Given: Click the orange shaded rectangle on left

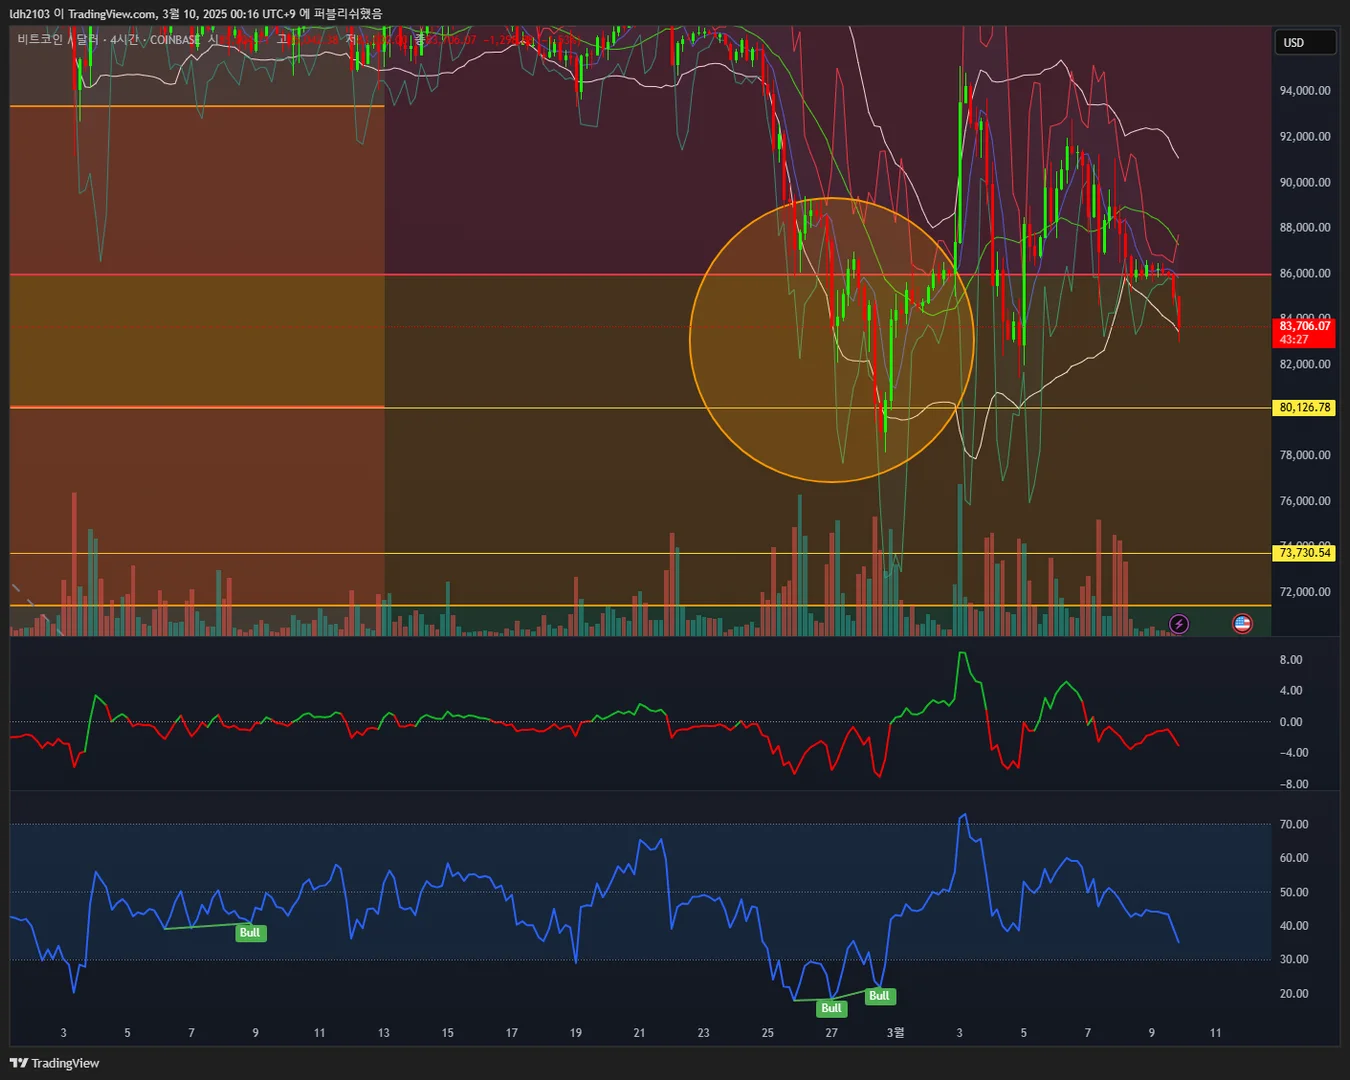Looking at the screenshot, I should 197,370.
